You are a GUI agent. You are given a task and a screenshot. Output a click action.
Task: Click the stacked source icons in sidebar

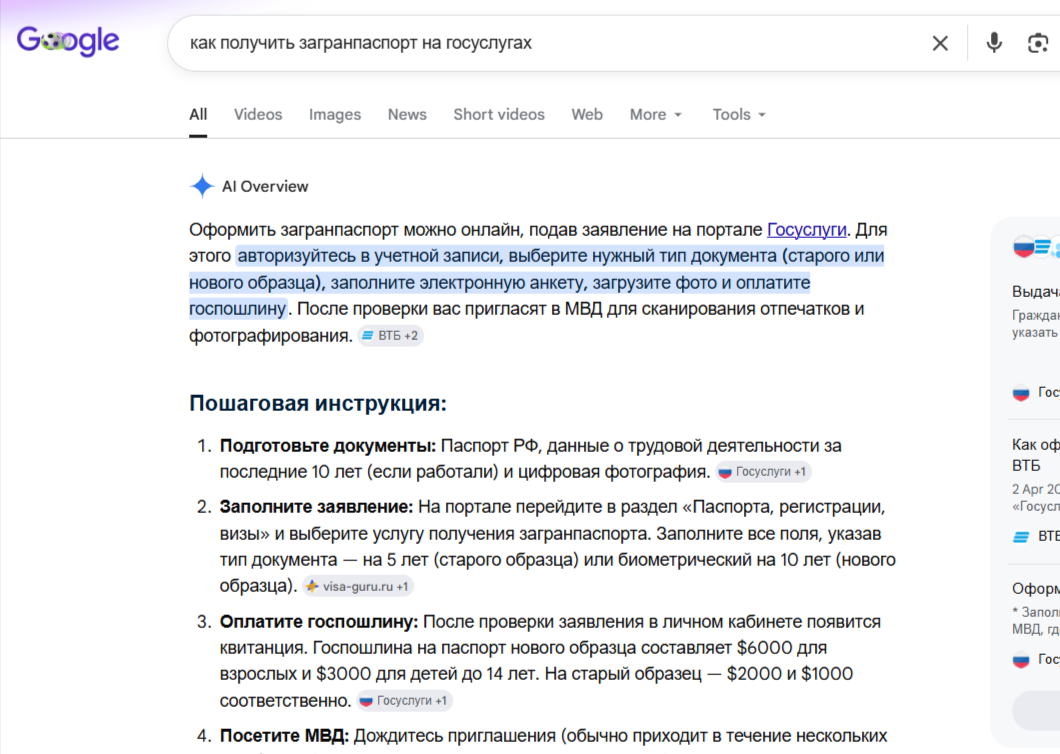pyautogui.click(x=1036, y=248)
